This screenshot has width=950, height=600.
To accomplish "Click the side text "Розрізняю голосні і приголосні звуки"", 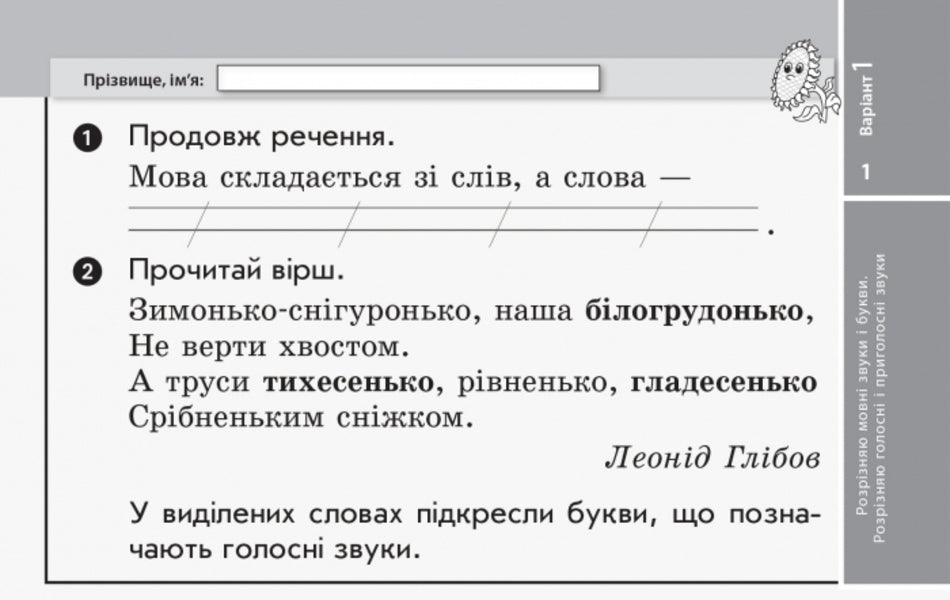I will [880, 398].
